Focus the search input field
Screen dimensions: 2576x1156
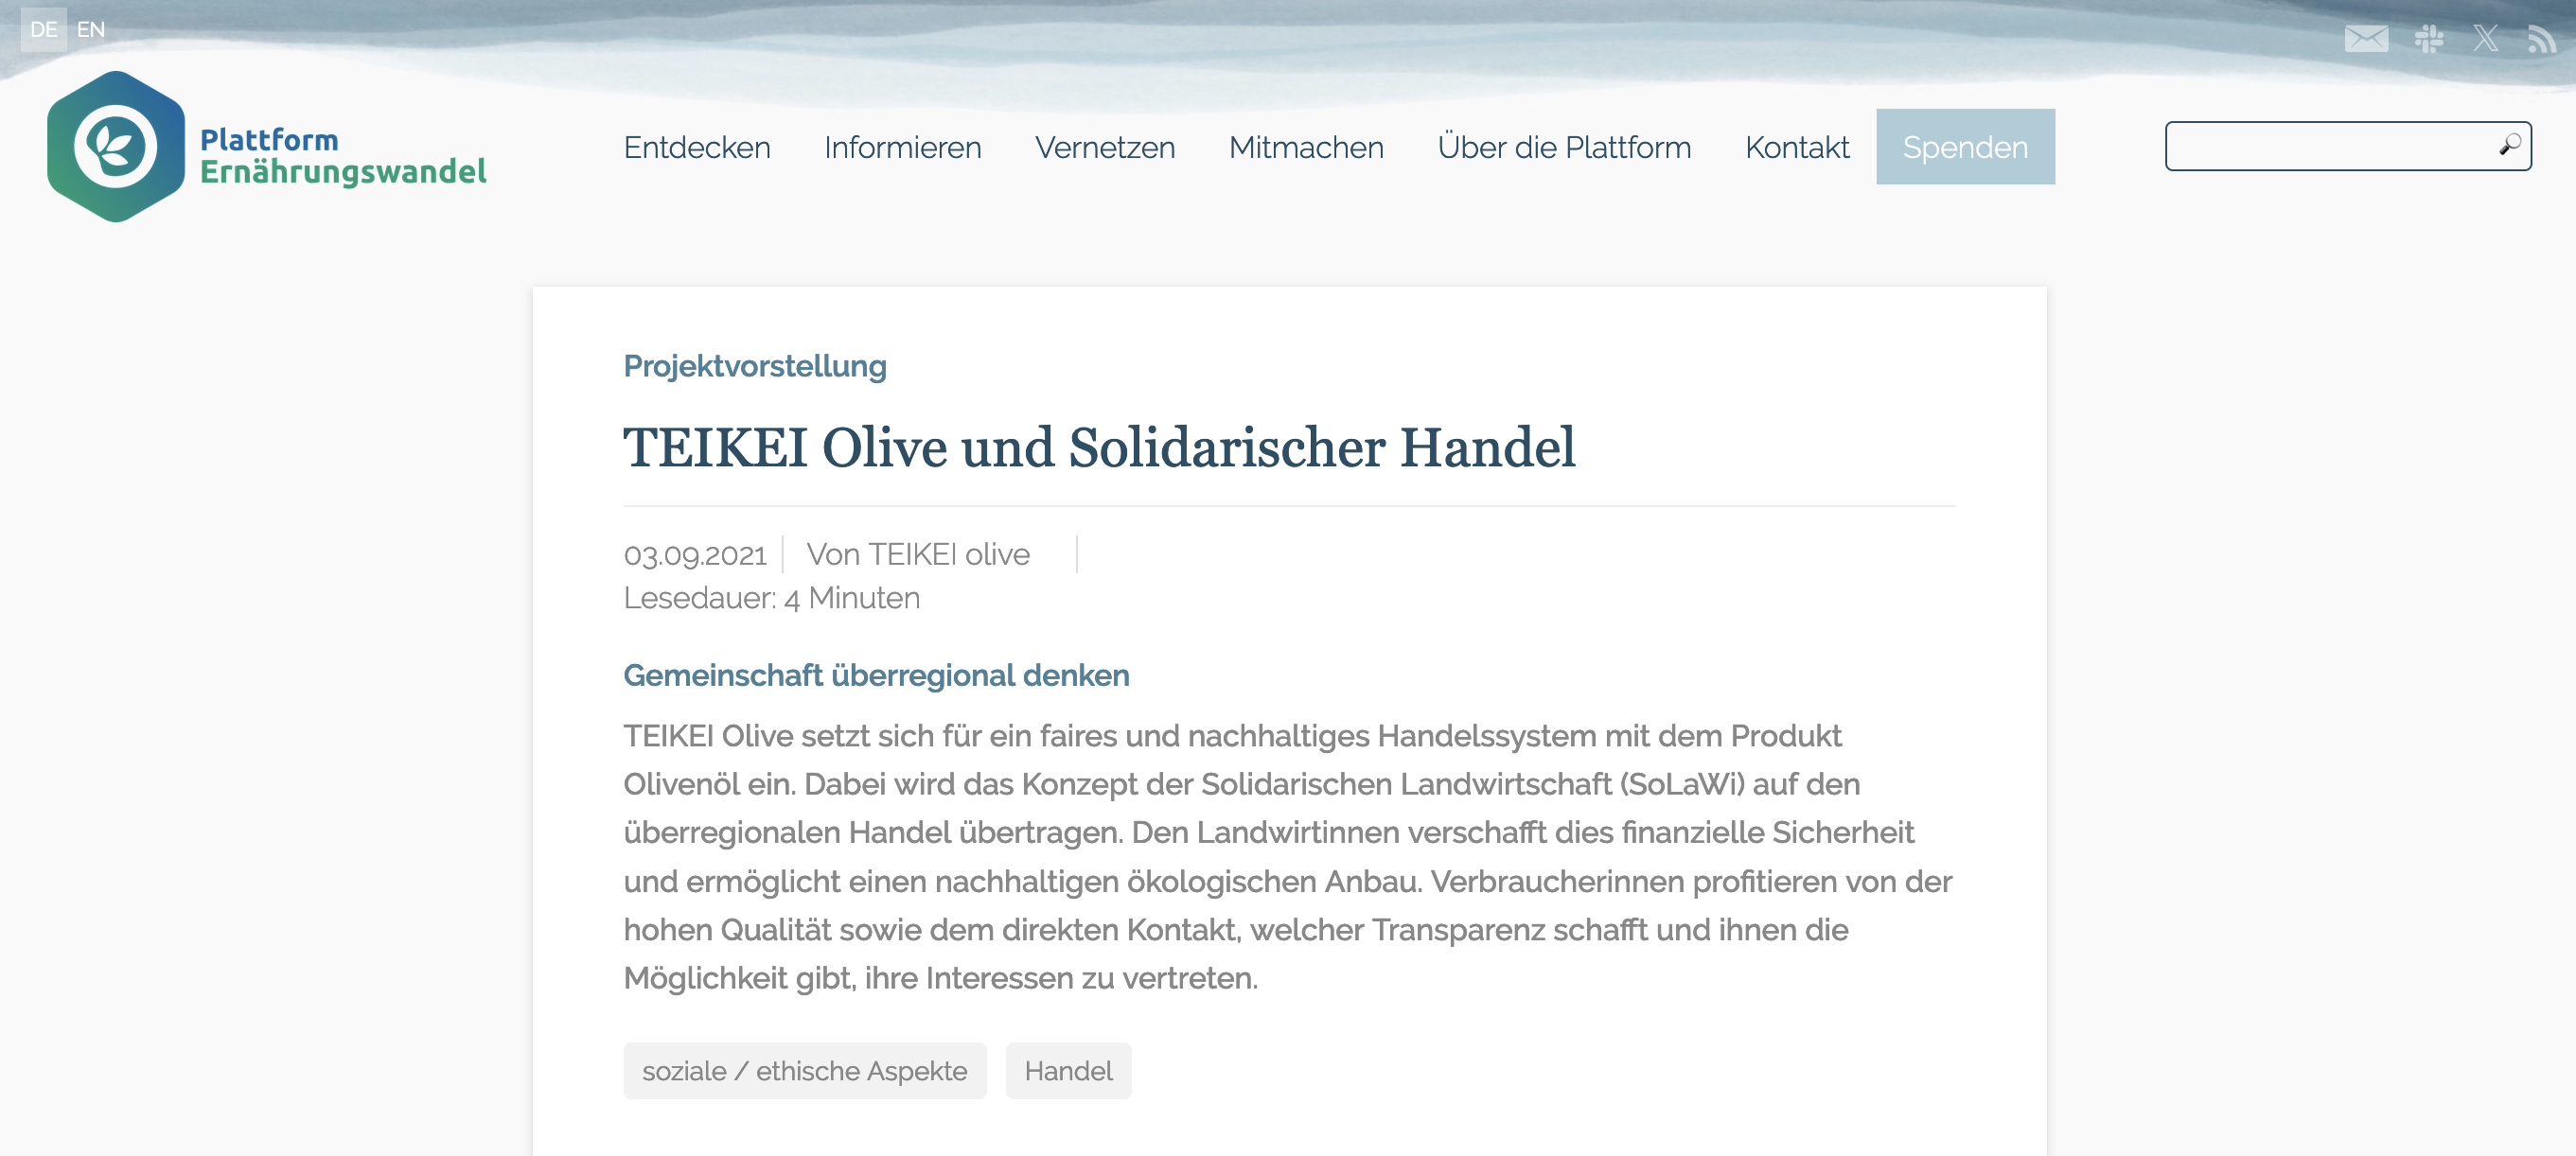click(2348, 146)
